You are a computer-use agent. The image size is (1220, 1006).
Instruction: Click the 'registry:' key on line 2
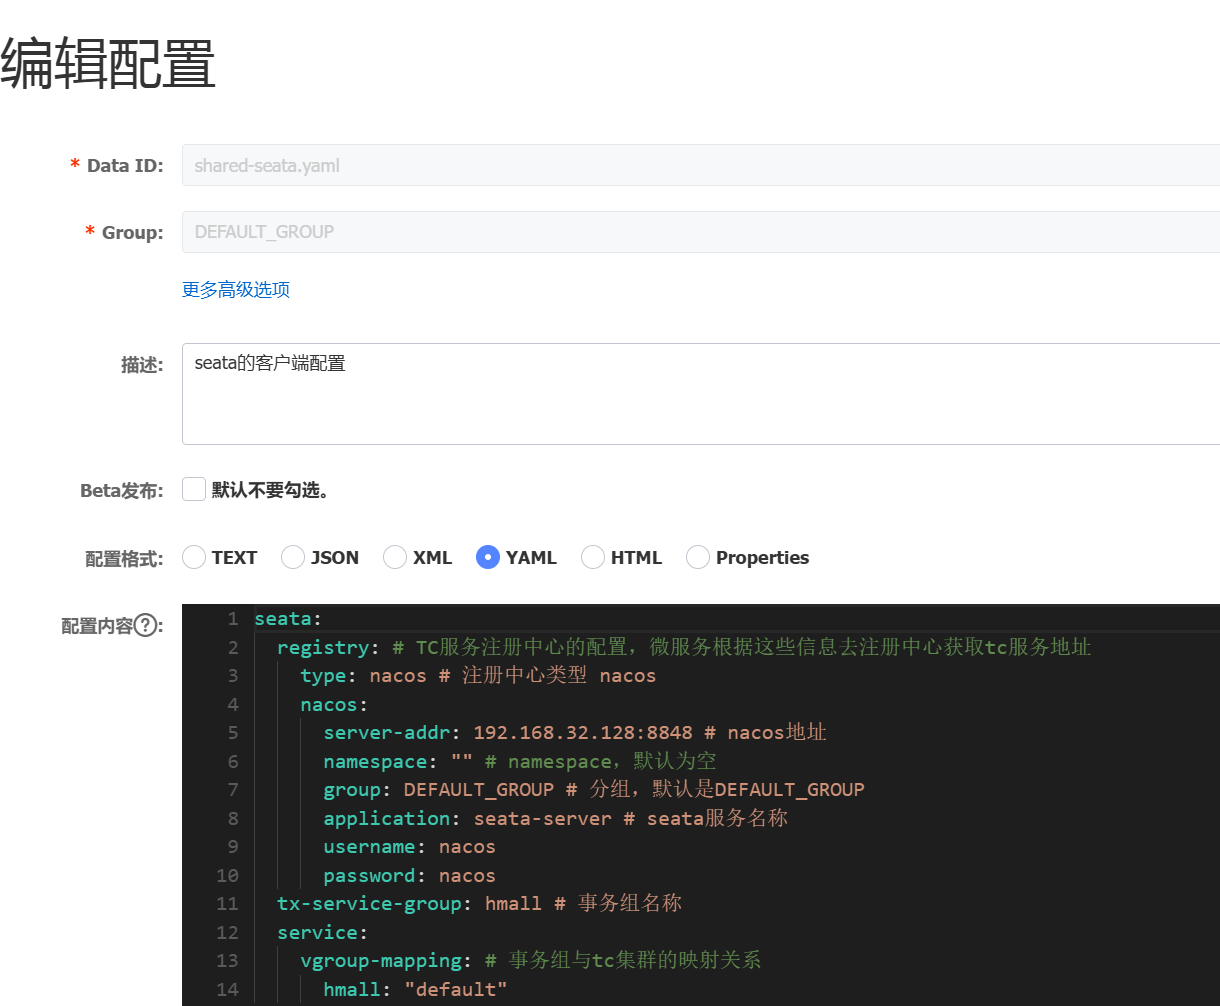pyautogui.click(x=329, y=647)
